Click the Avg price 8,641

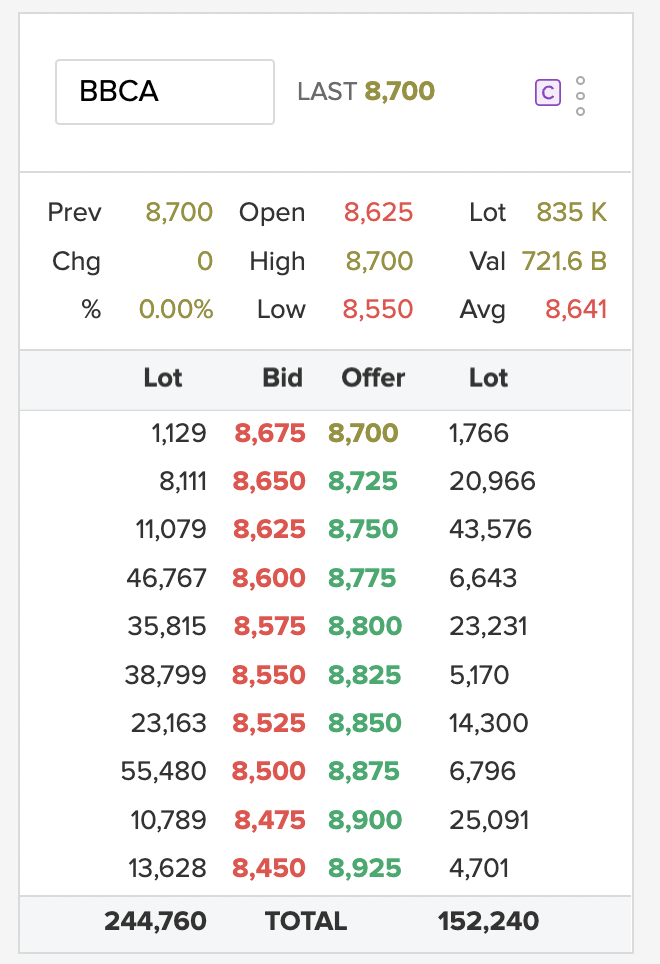pyautogui.click(x=576, y=309)
